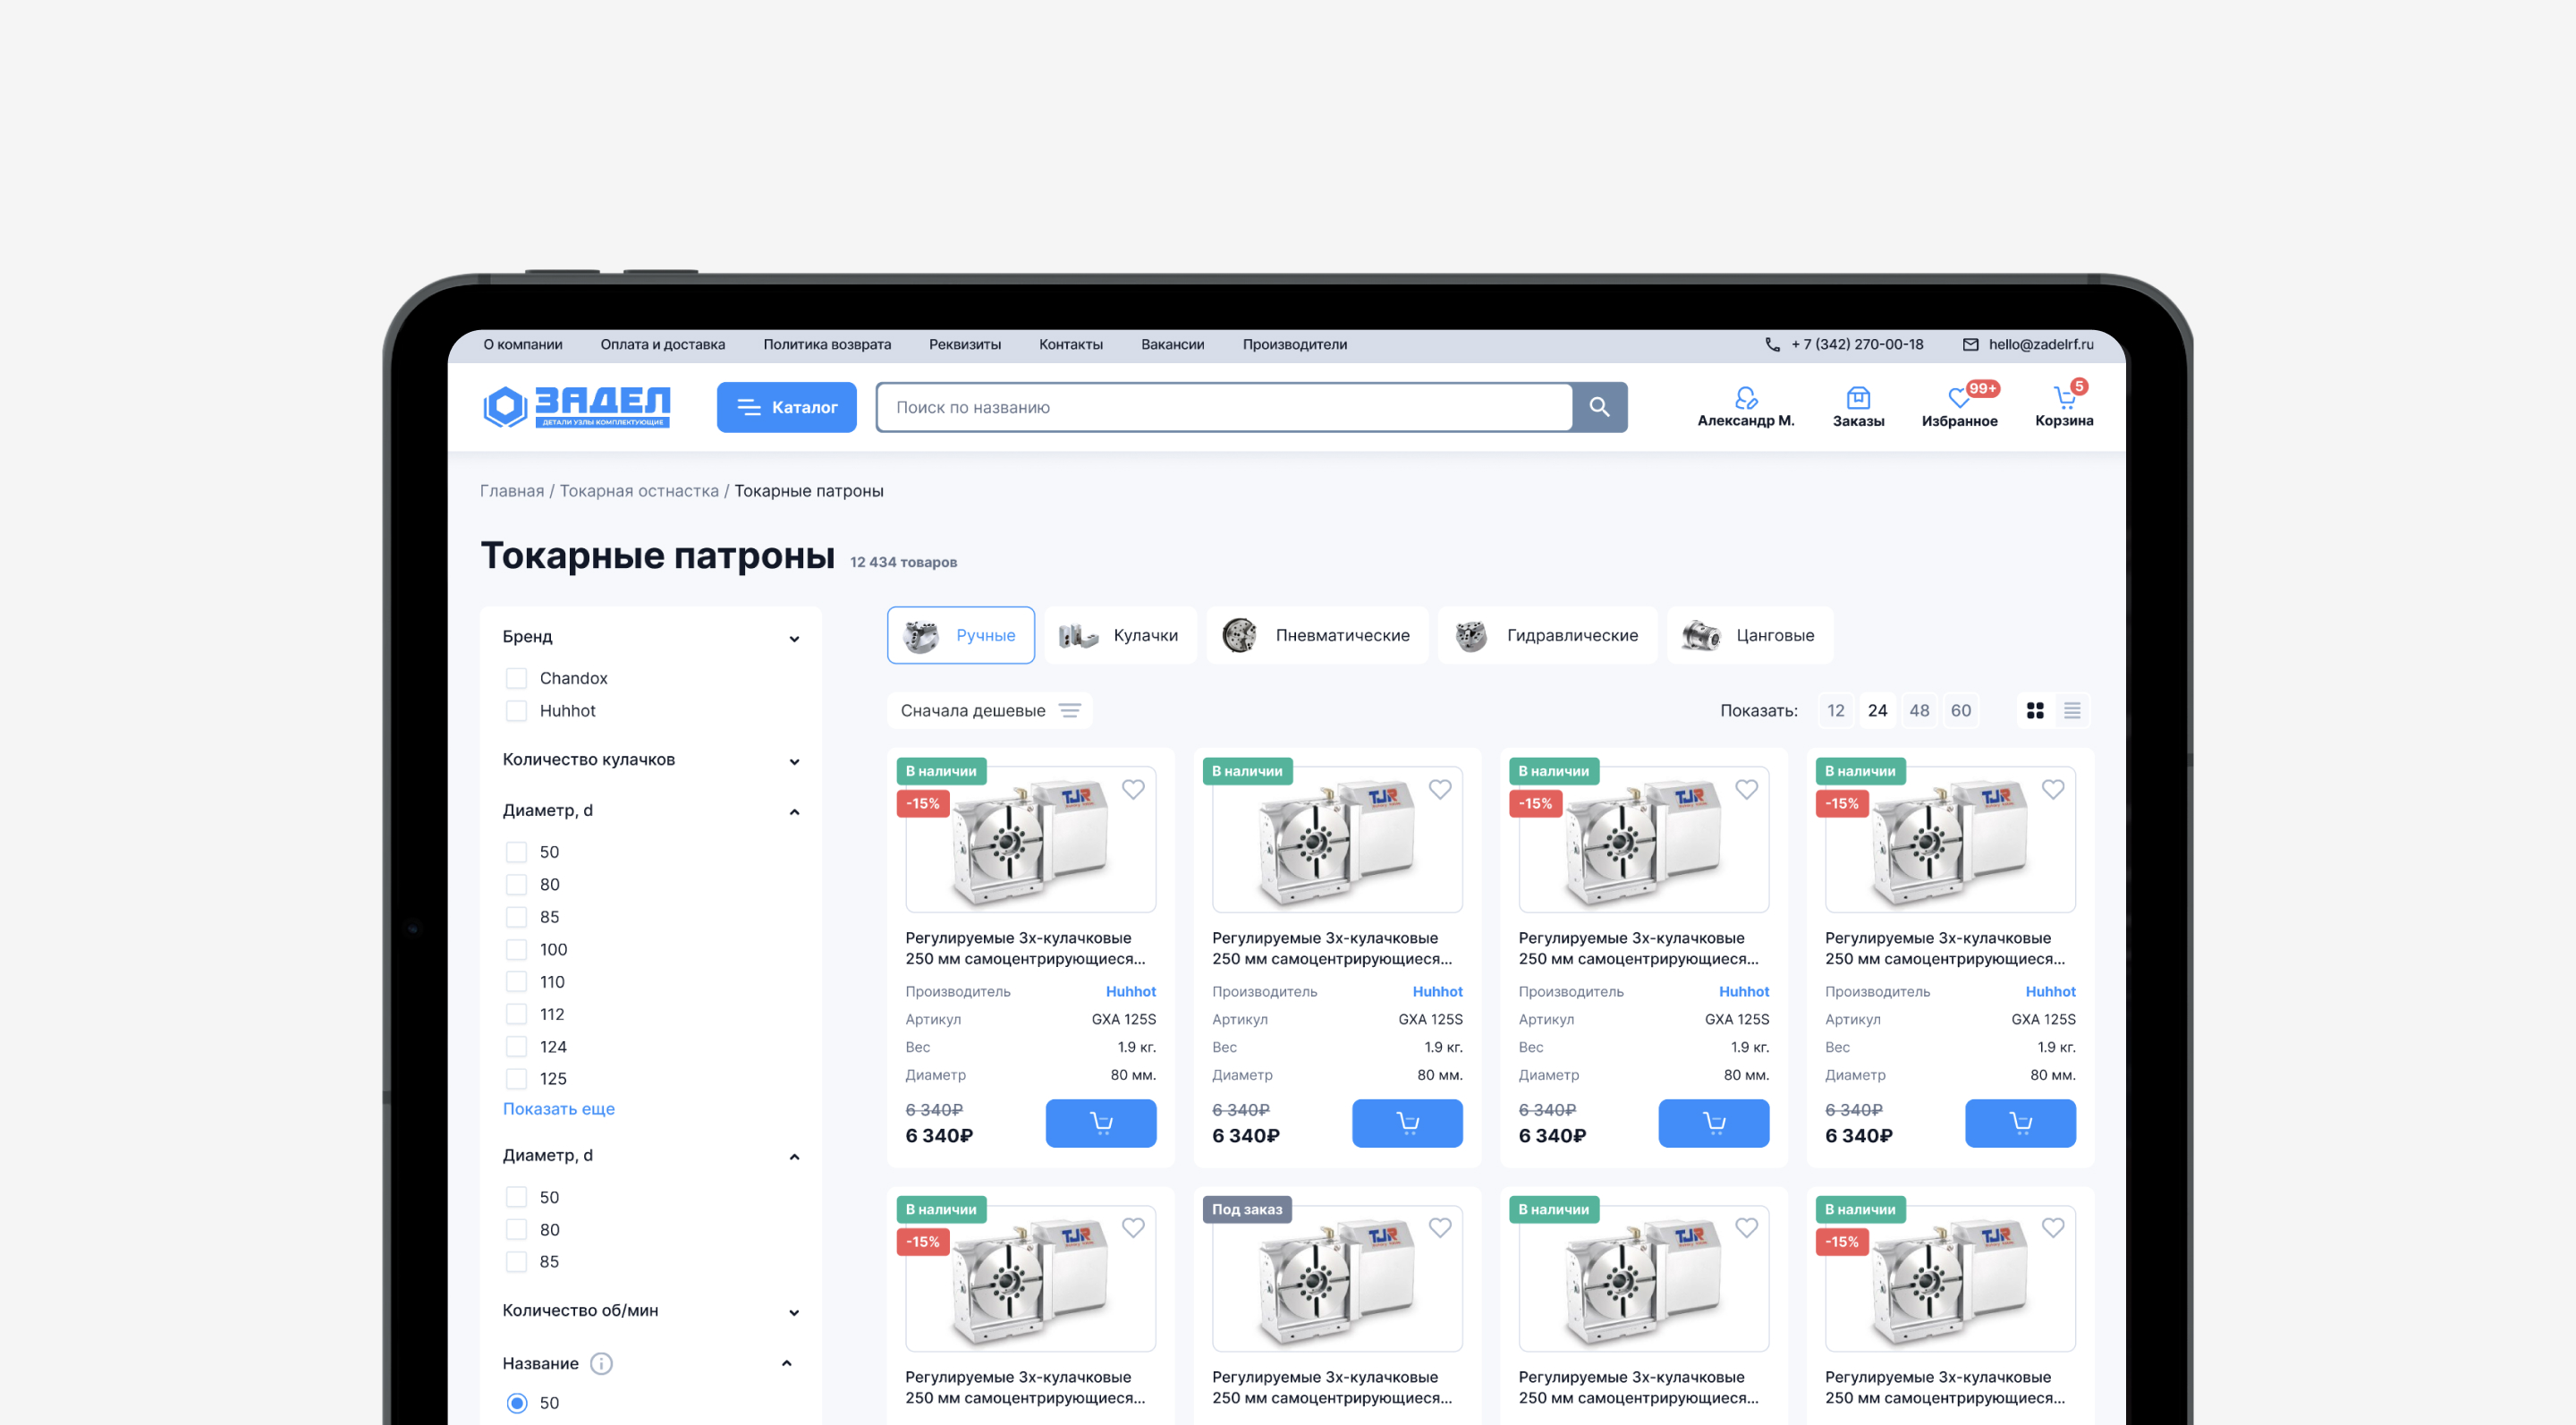Collapse the first Диаметр, d filter
Screen dimensions: 2576x1425
point(794,811)
